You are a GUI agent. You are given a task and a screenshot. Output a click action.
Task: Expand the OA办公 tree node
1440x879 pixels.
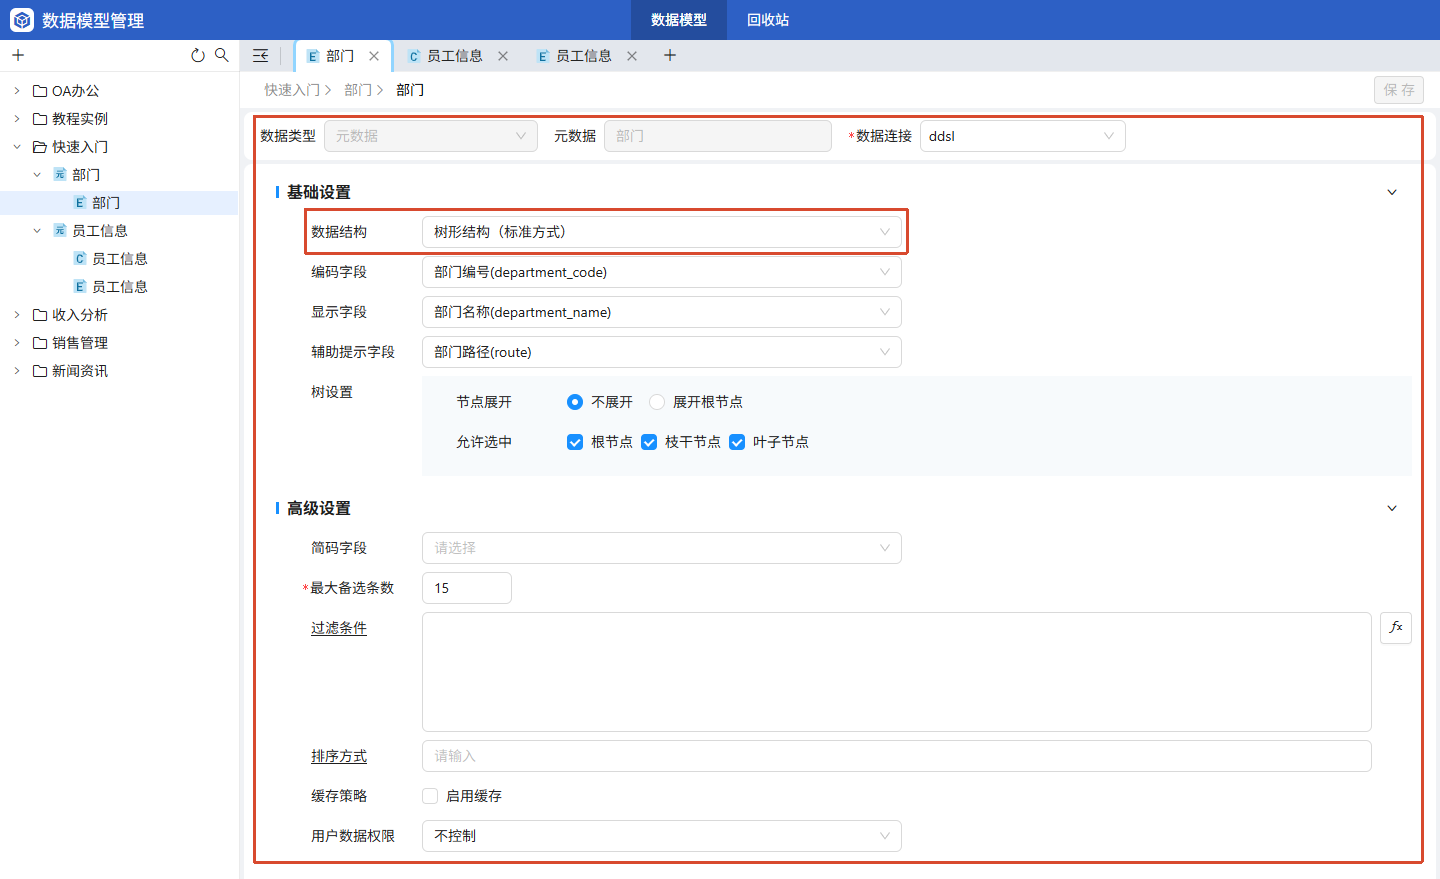pos(17,91)
